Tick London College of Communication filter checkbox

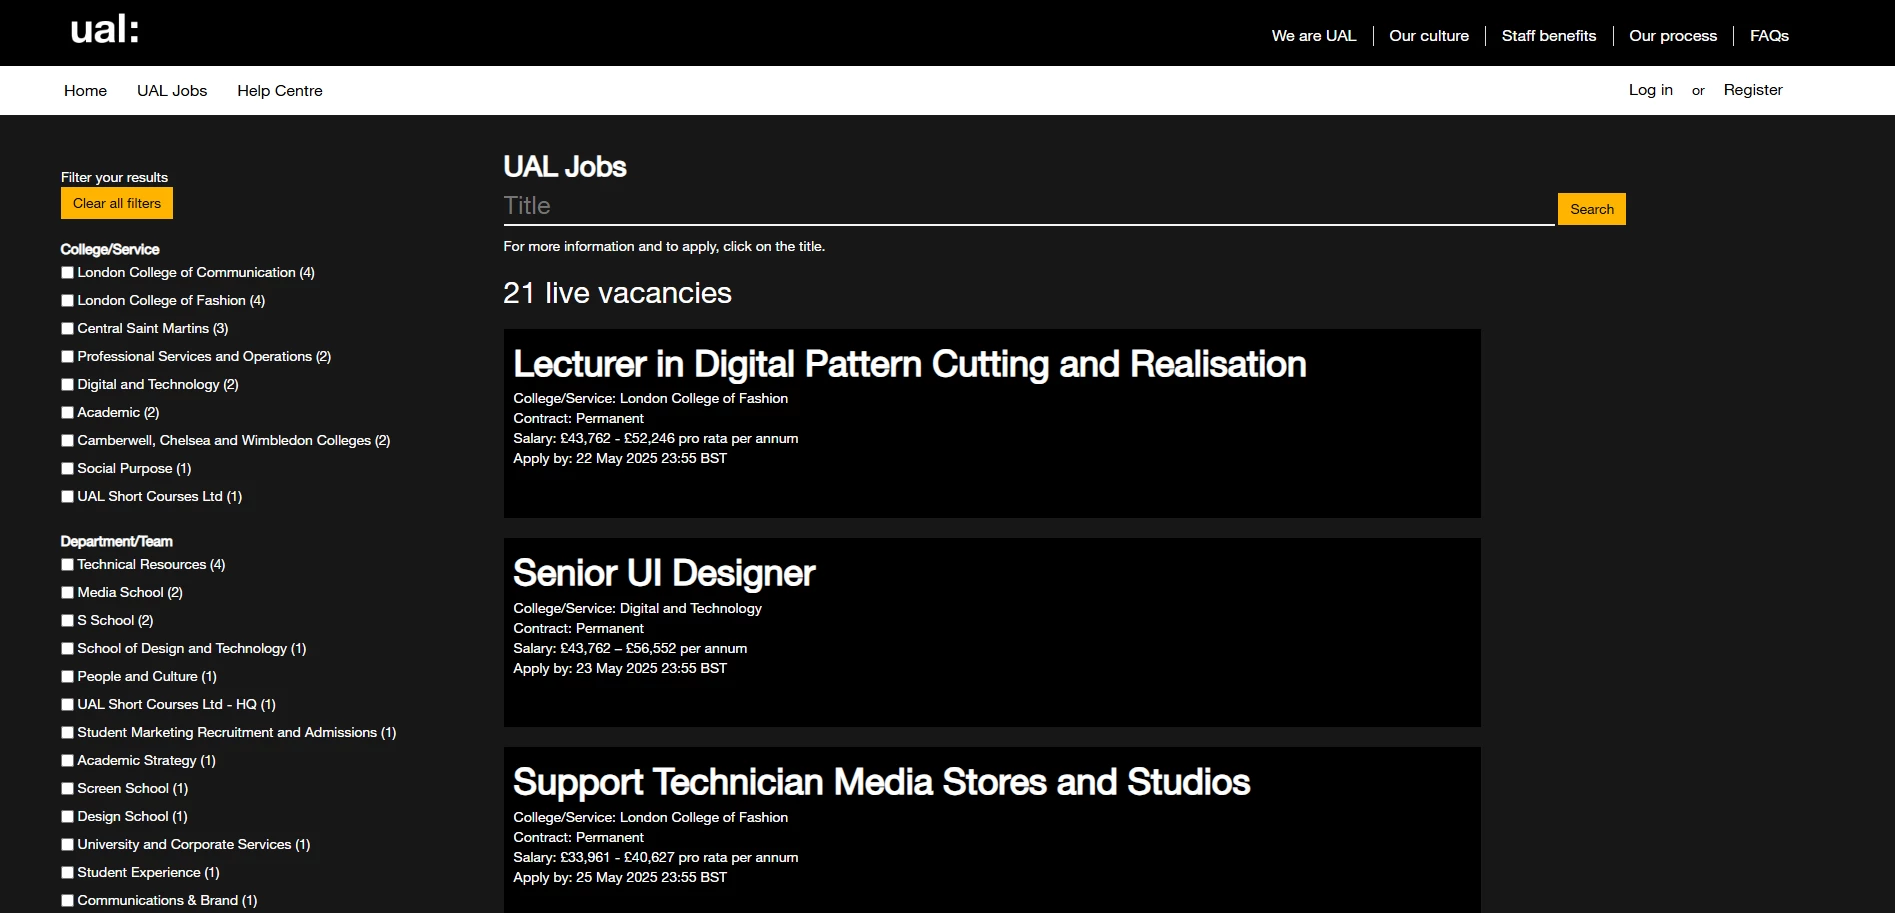[x=67, y=272]
